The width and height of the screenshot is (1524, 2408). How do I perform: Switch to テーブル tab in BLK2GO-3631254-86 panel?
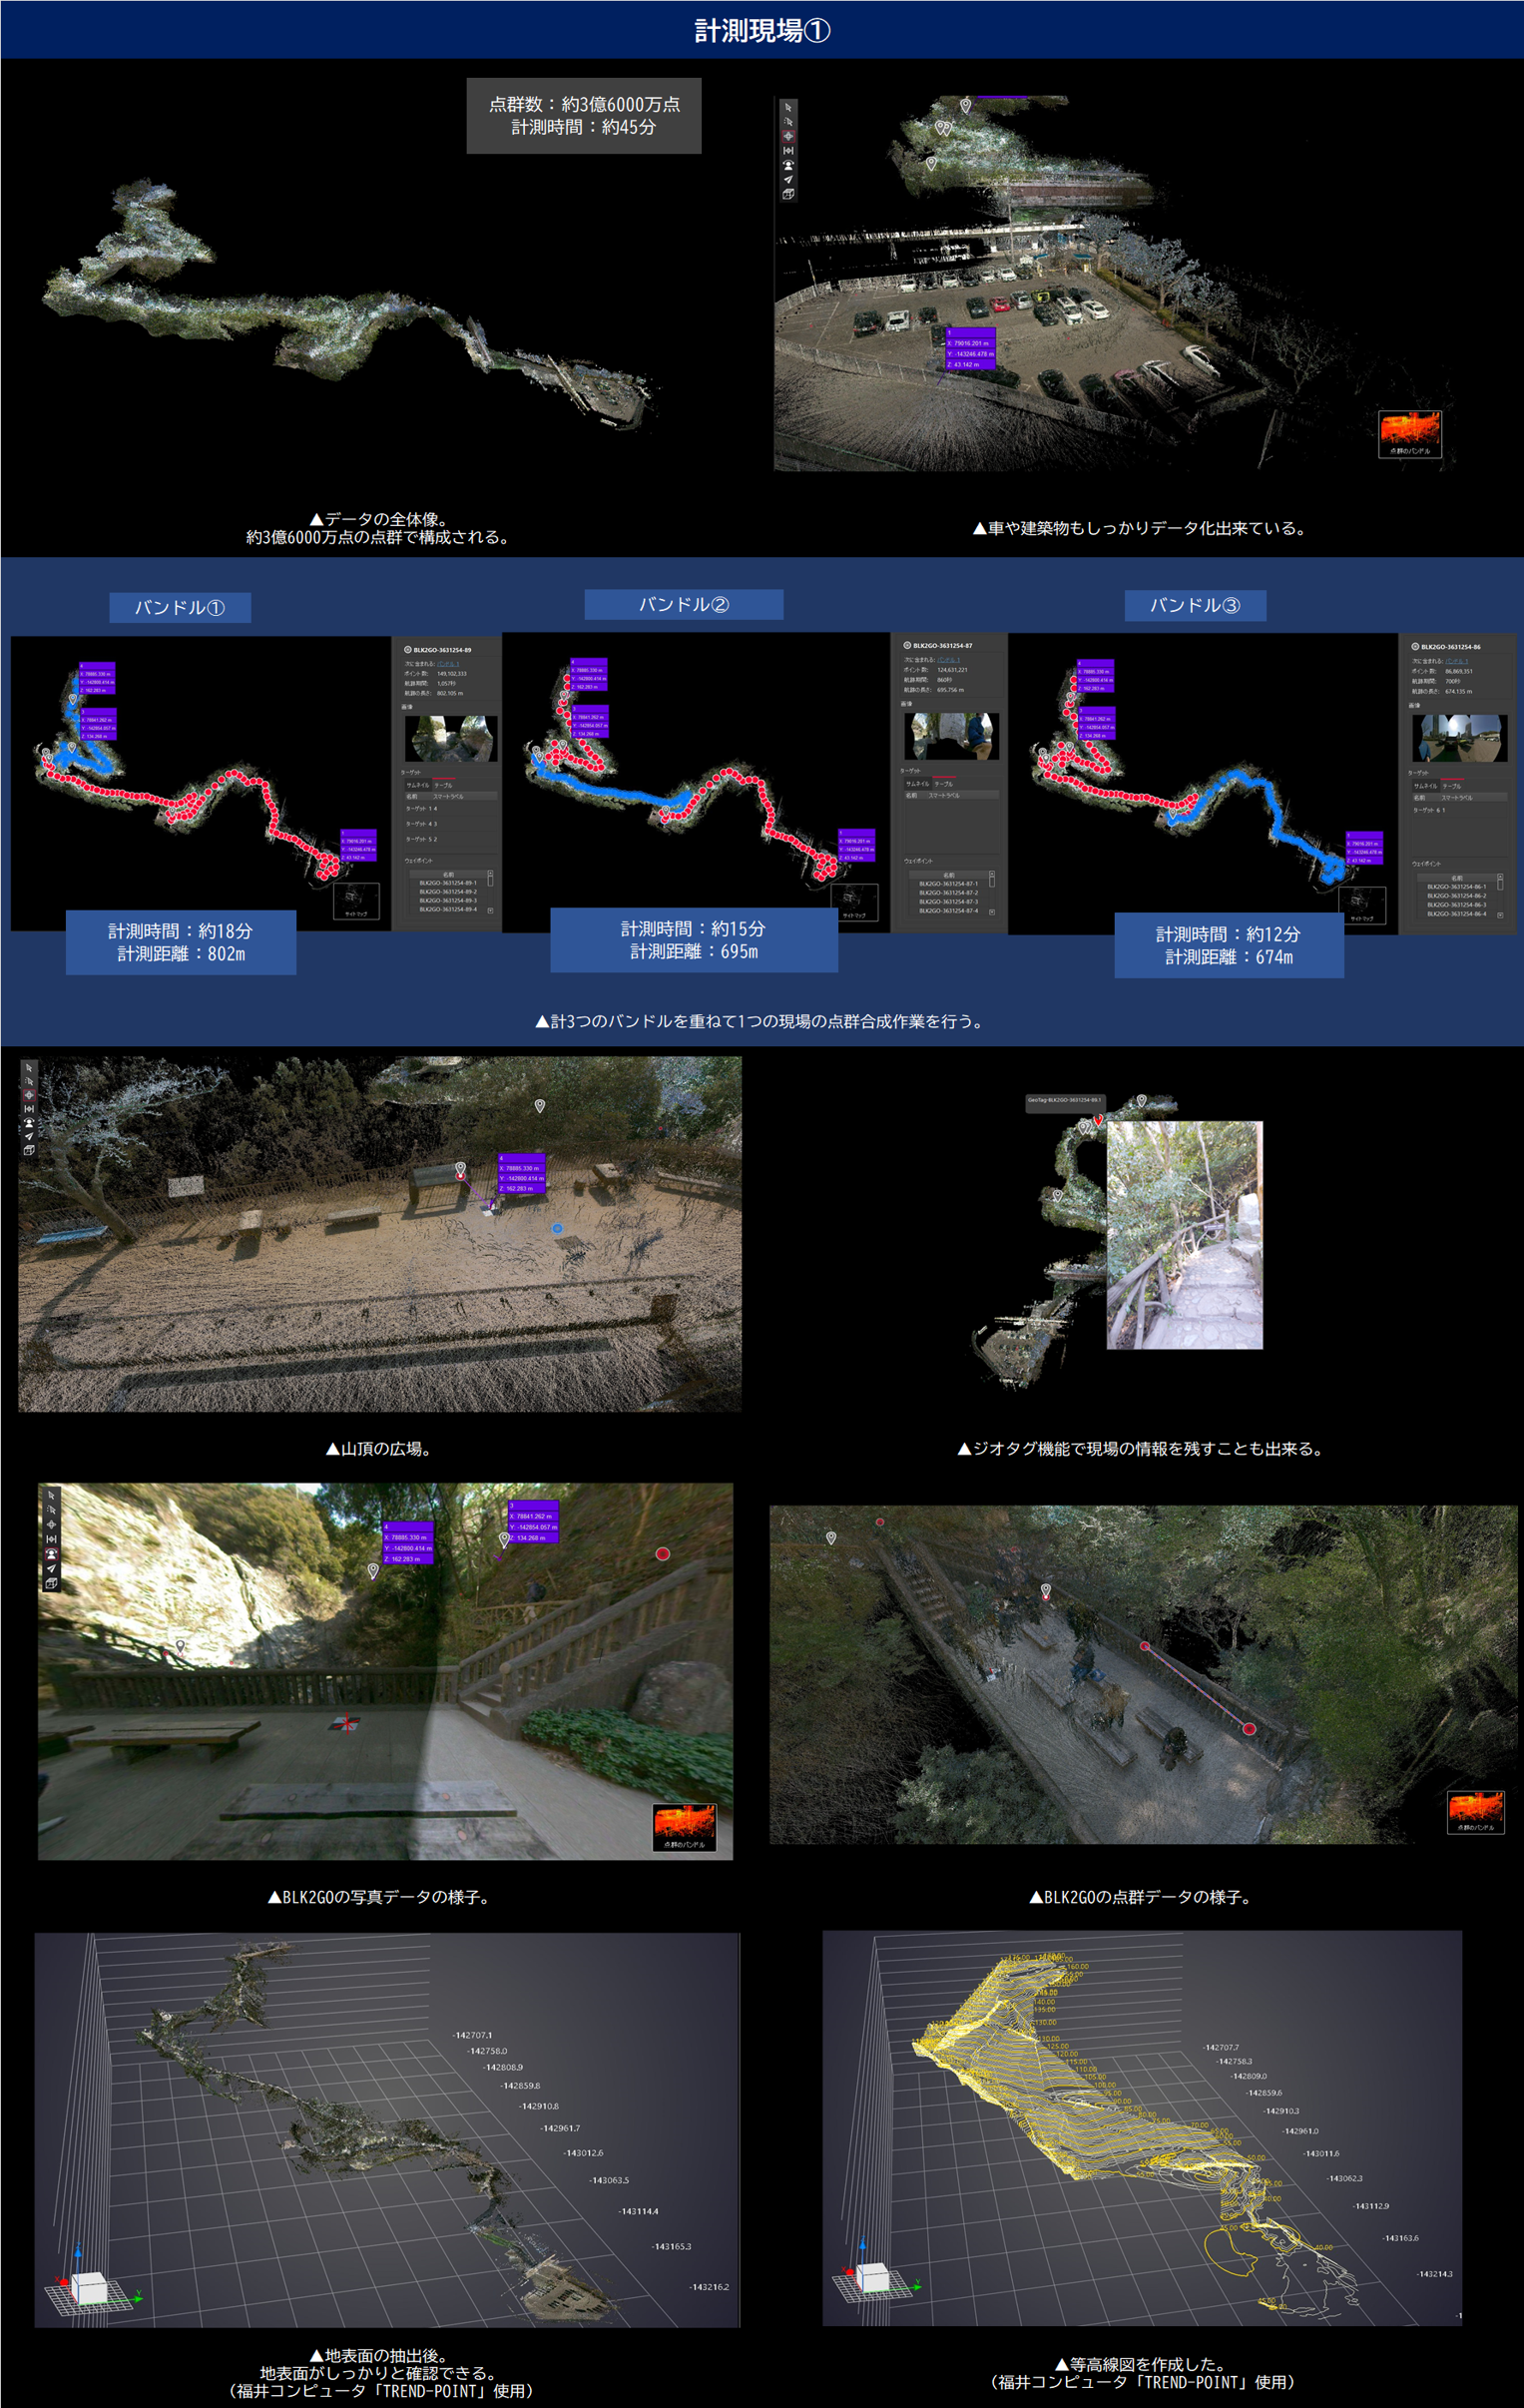tap(1453, 787)
